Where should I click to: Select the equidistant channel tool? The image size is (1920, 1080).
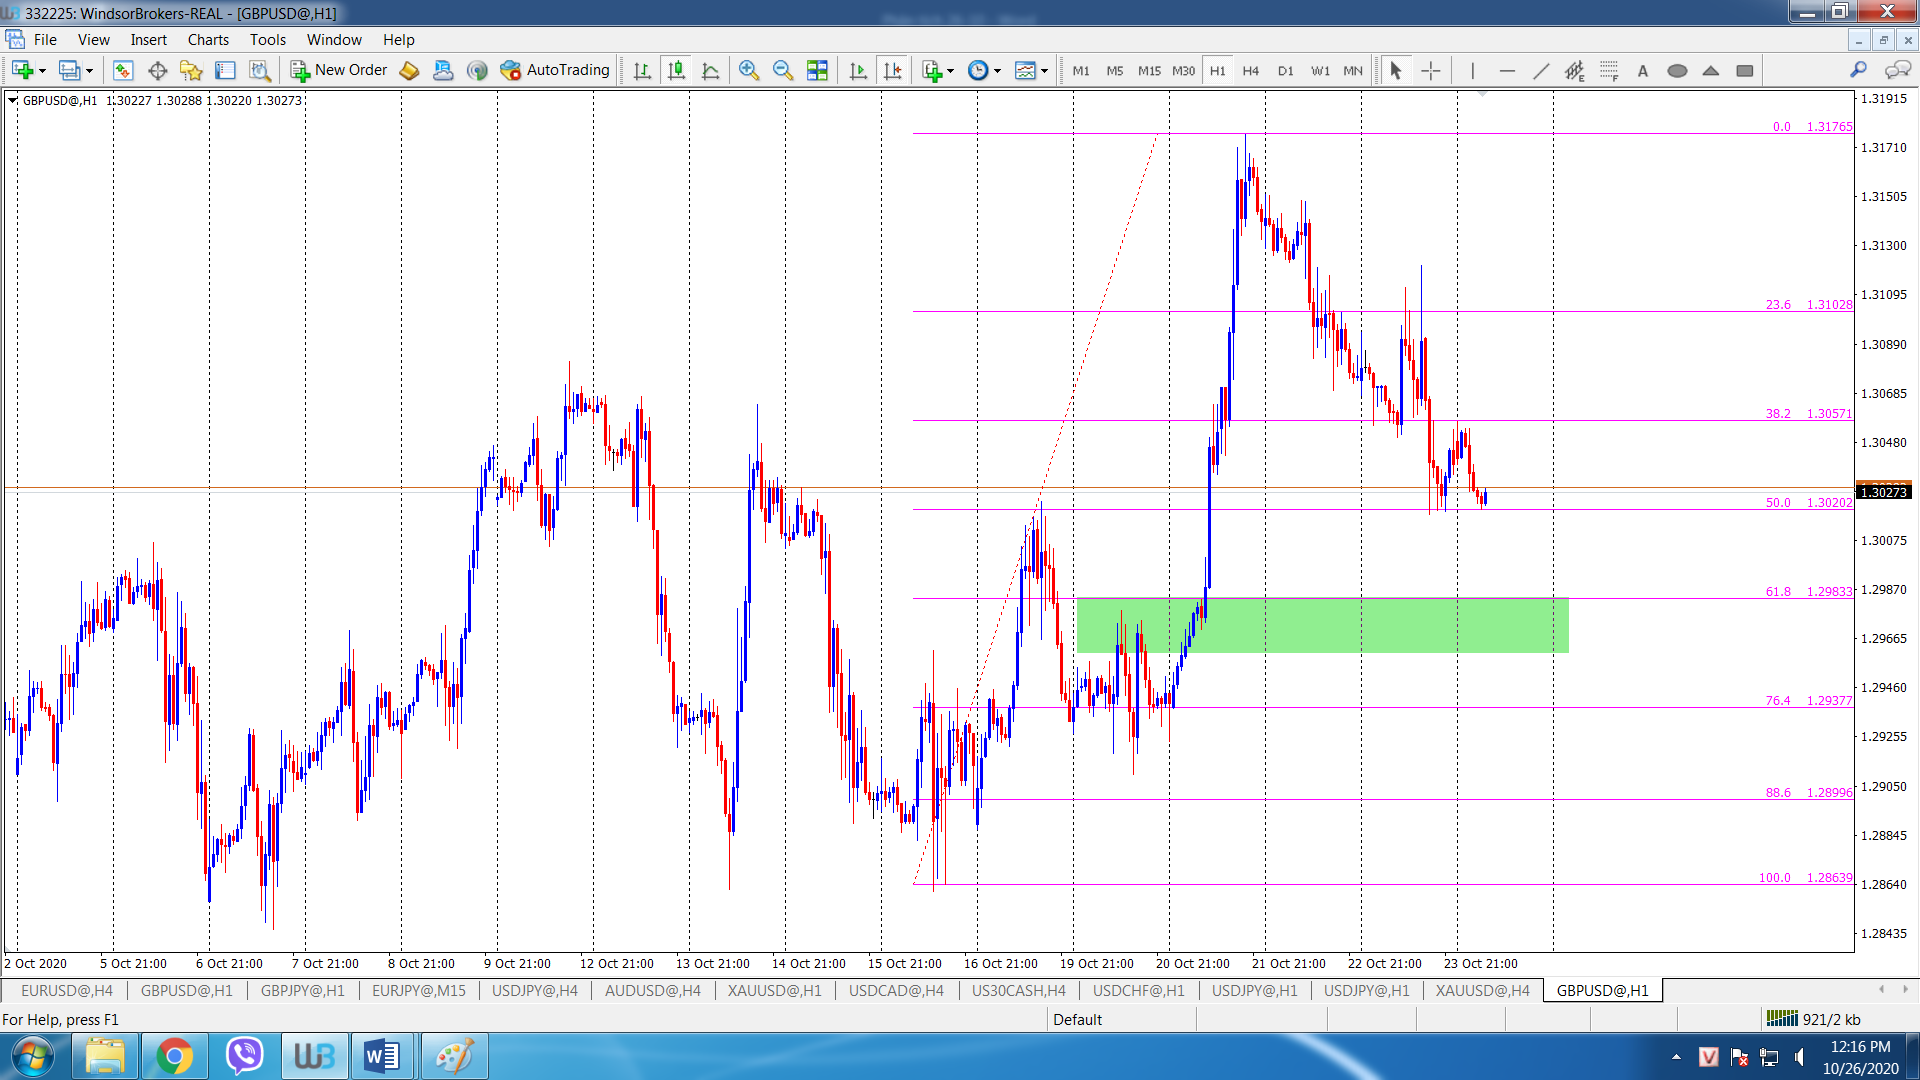tap(1575, 70)
